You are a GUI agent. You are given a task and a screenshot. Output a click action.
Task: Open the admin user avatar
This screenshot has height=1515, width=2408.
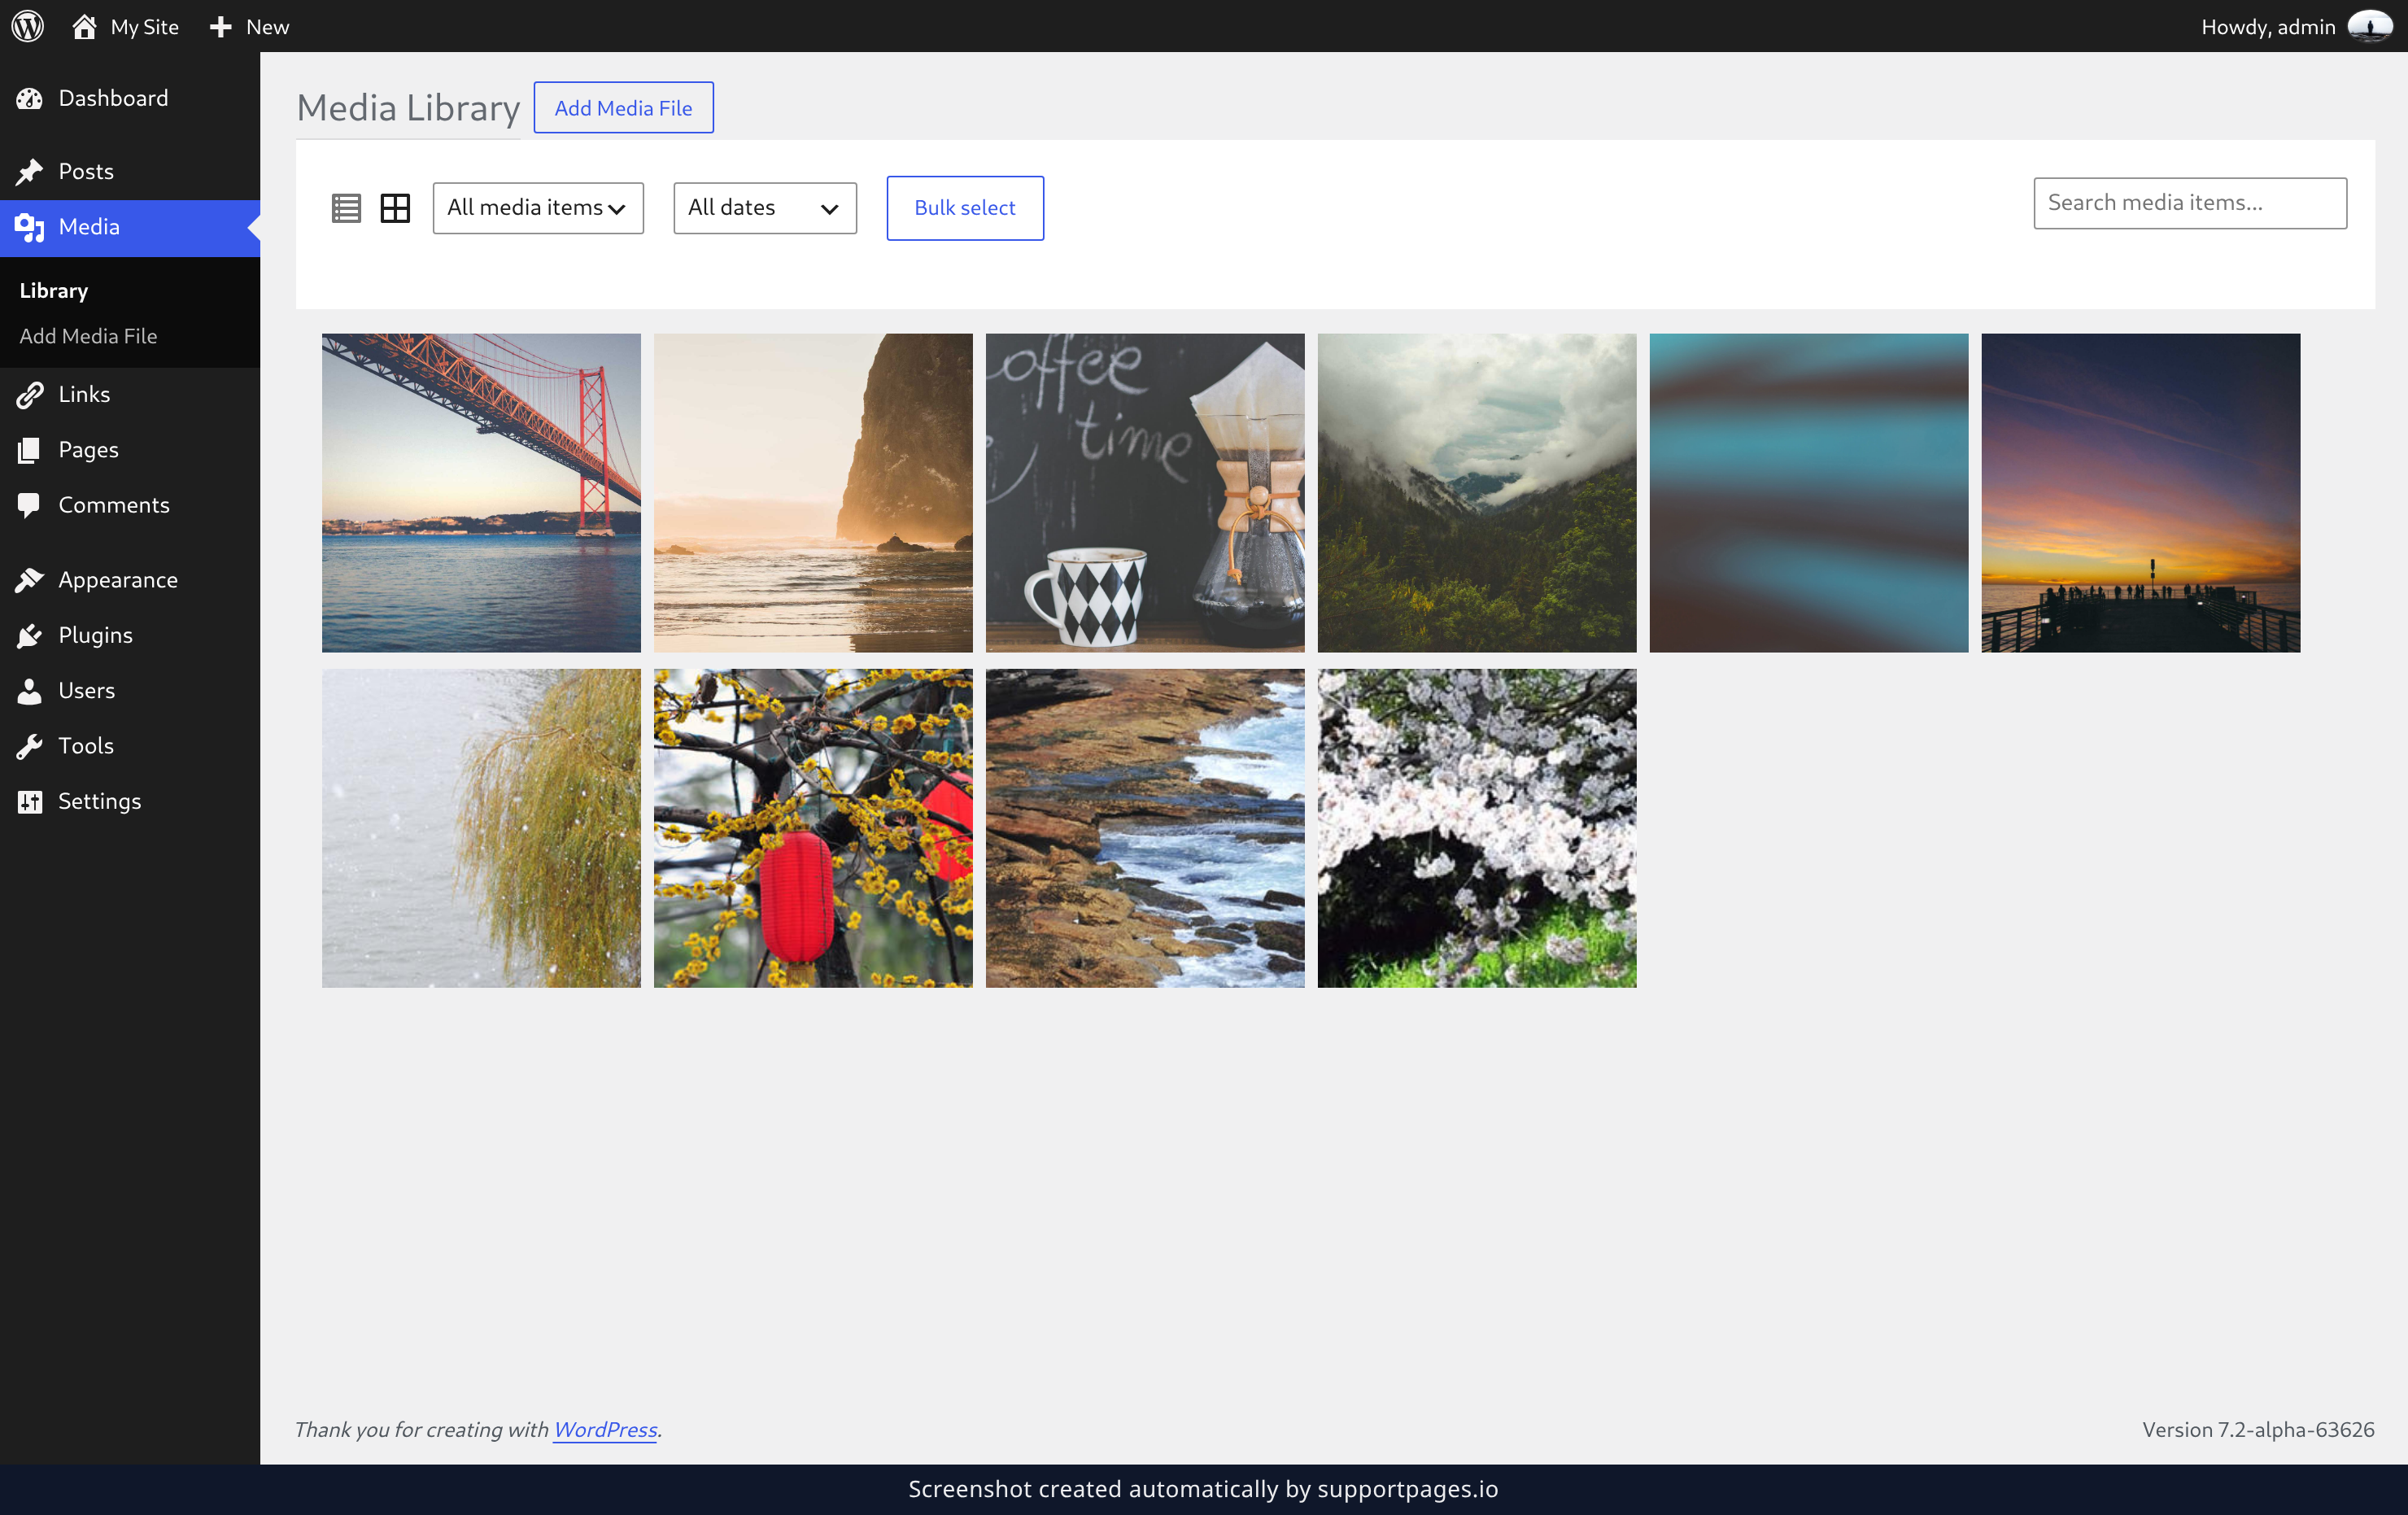[x=2370, y=26]
